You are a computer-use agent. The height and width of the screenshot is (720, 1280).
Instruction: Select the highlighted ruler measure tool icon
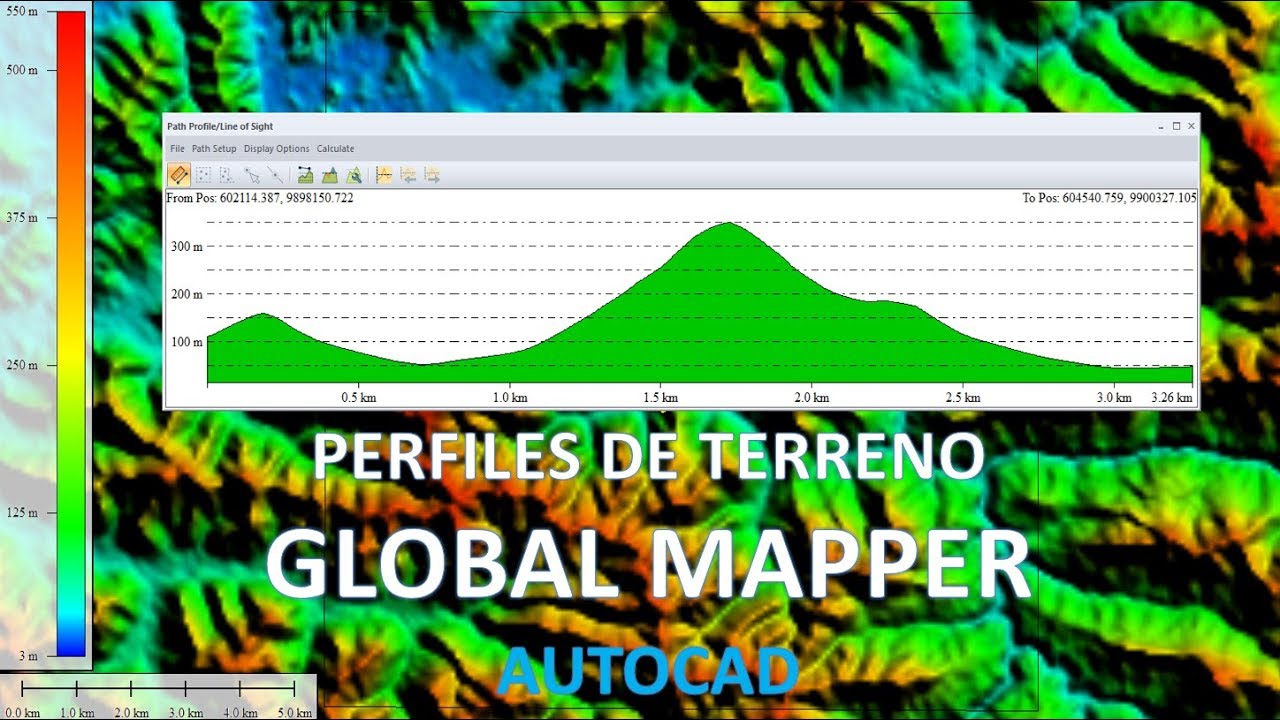click(x=179, y=176)
